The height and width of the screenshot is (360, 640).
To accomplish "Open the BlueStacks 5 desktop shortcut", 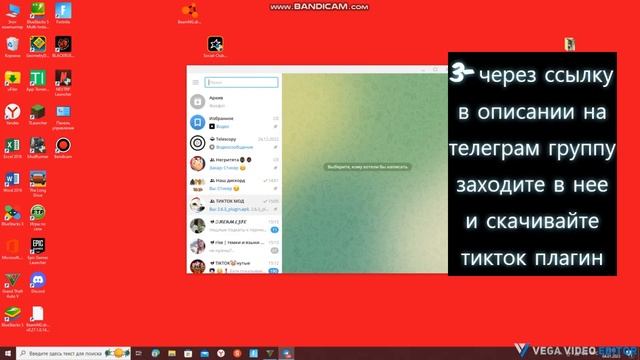I will coord(12,317).
